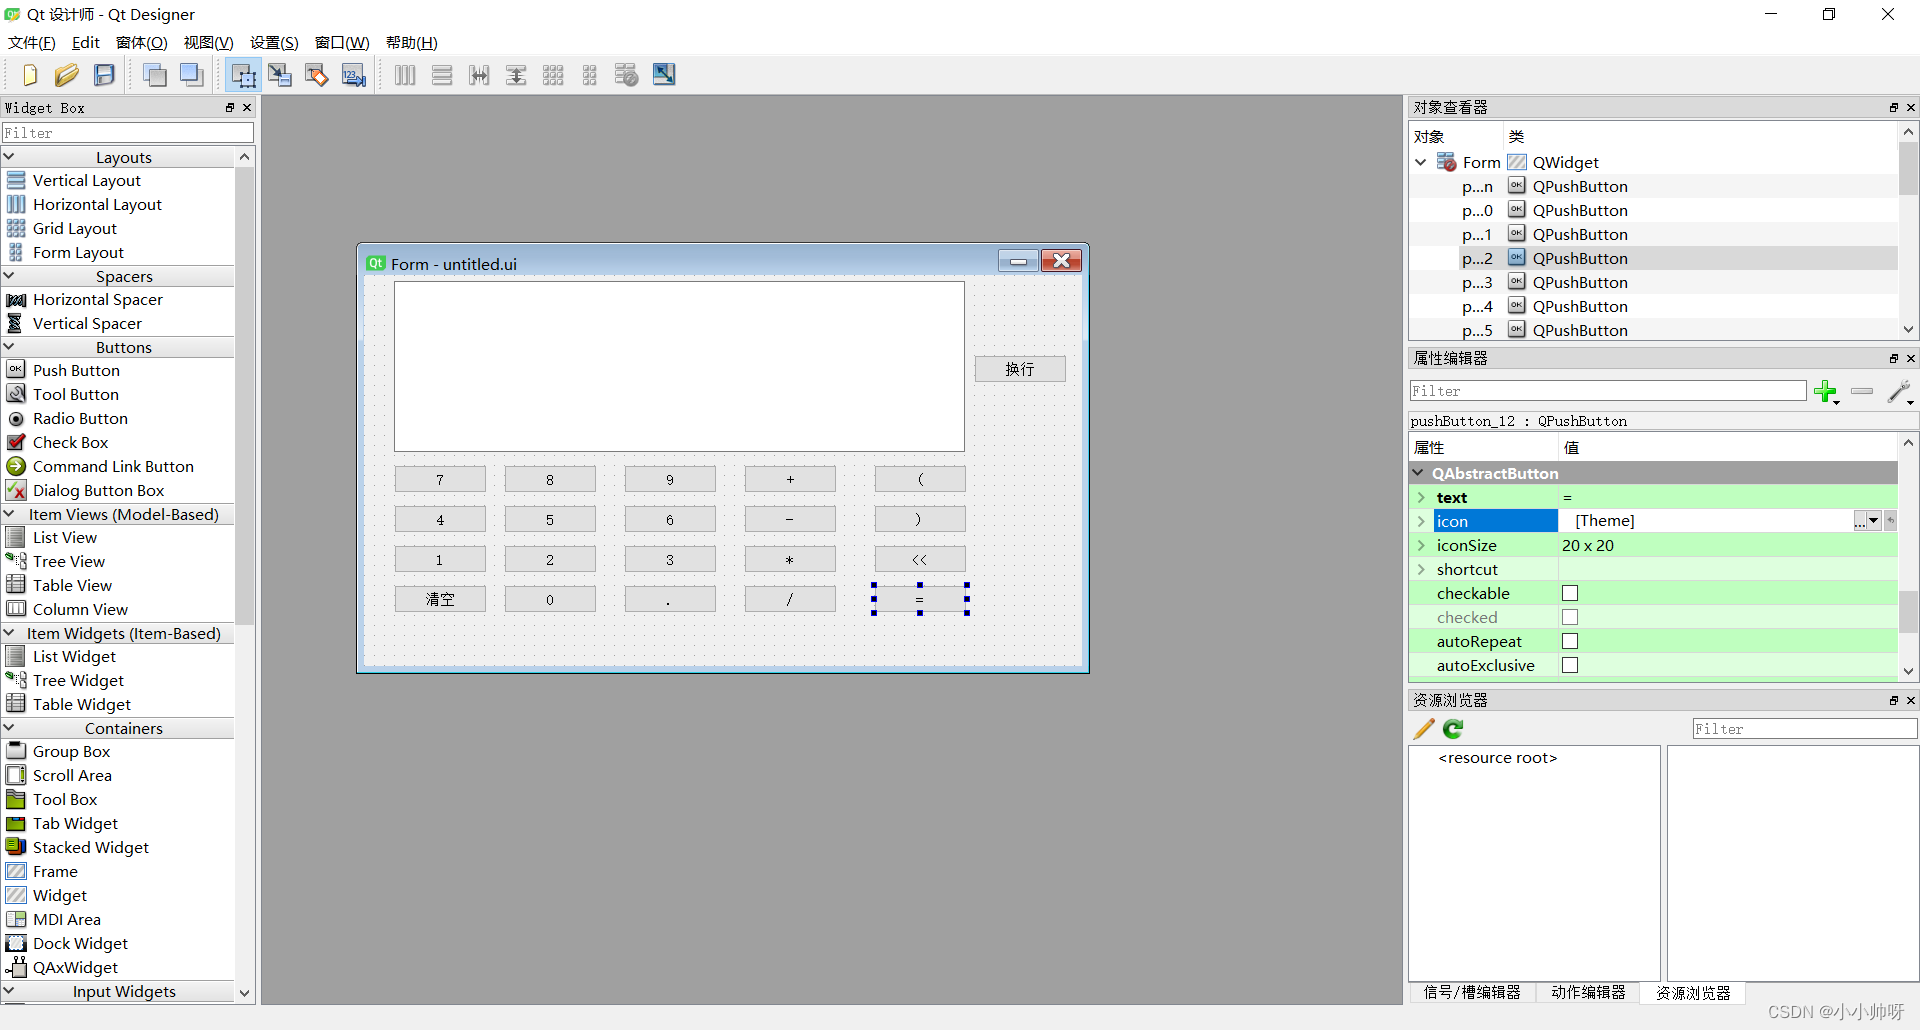Click the Save toolbar icon
1920x1030 pixels.
[104, 75]
